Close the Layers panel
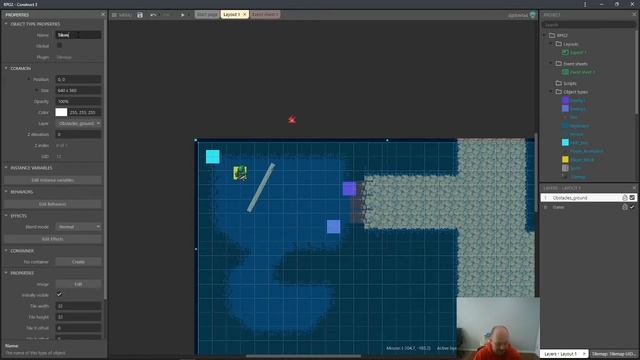The width and height of the screenshot is (640, 360). tap(634, 188)
